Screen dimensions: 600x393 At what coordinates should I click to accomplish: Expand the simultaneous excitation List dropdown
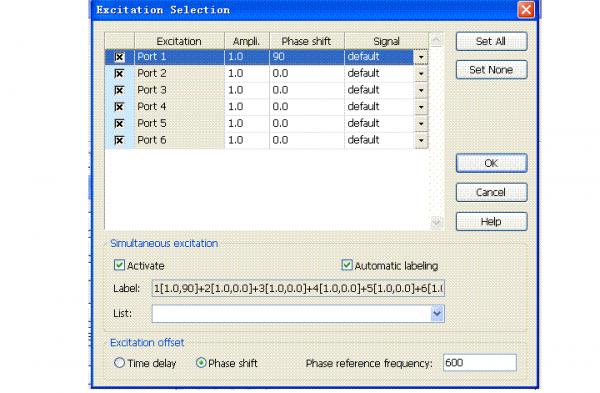(x=437, y=314)
